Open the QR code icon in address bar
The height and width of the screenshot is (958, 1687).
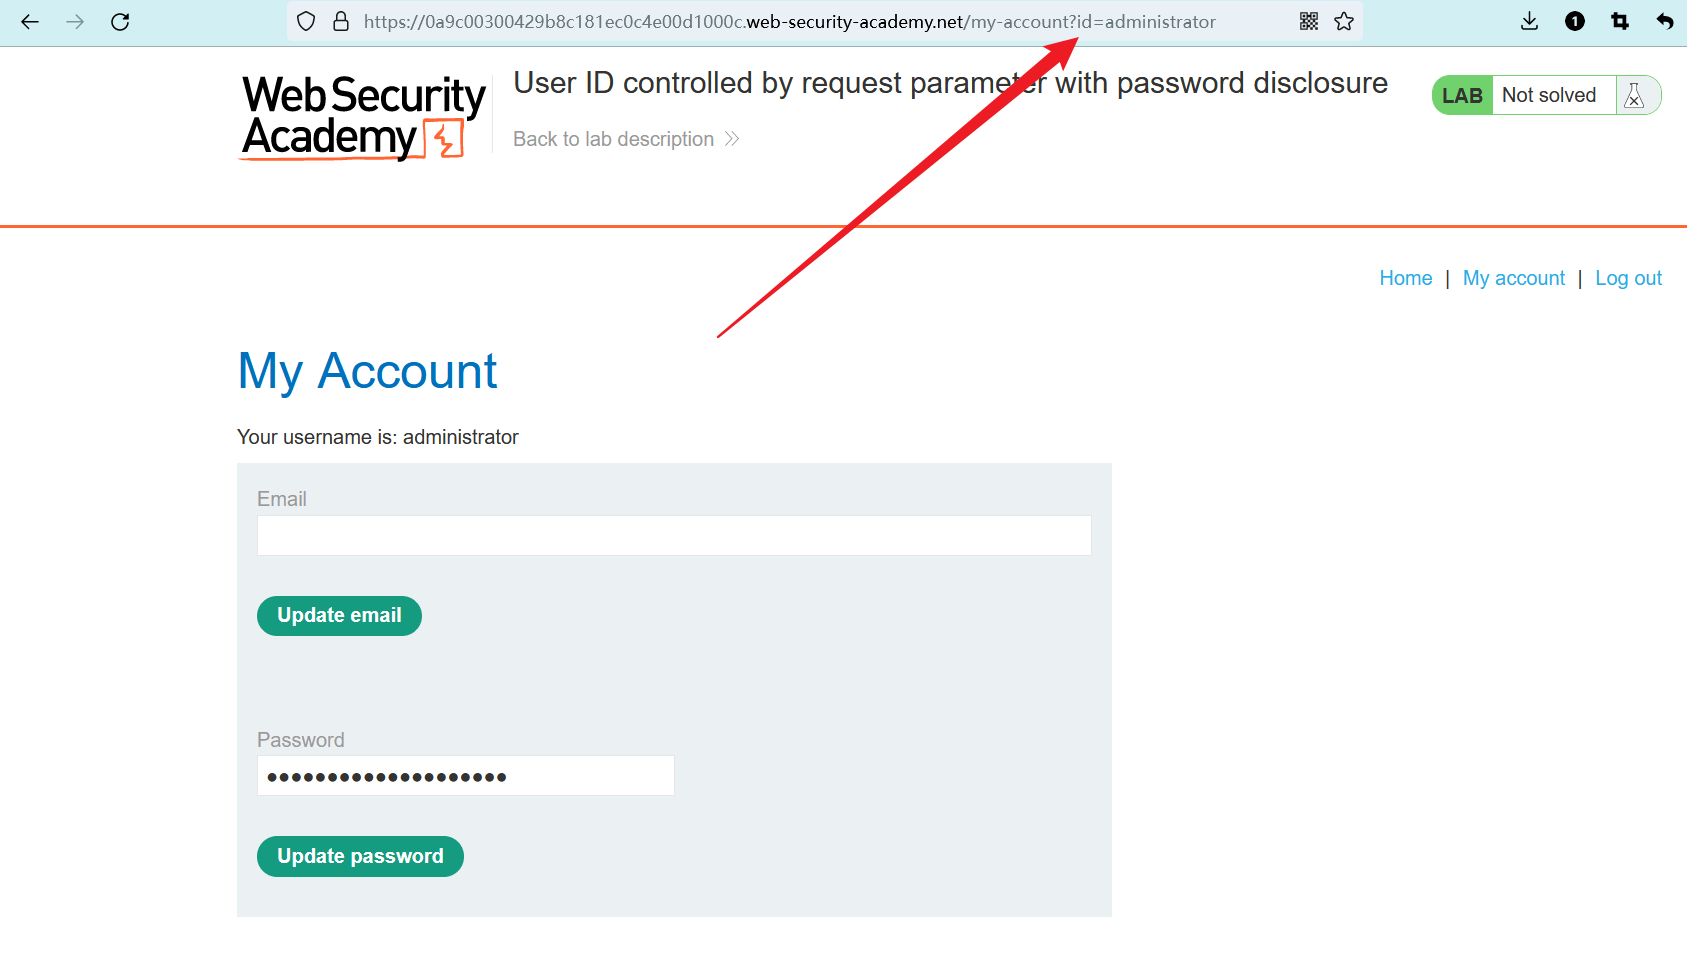point(1309,22)
